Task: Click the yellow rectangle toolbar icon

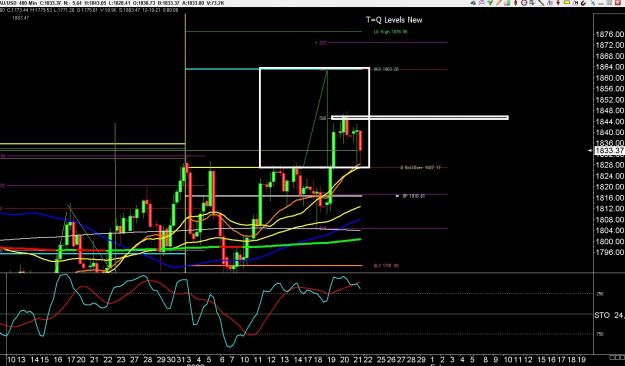Action: (x=566, y=2)
